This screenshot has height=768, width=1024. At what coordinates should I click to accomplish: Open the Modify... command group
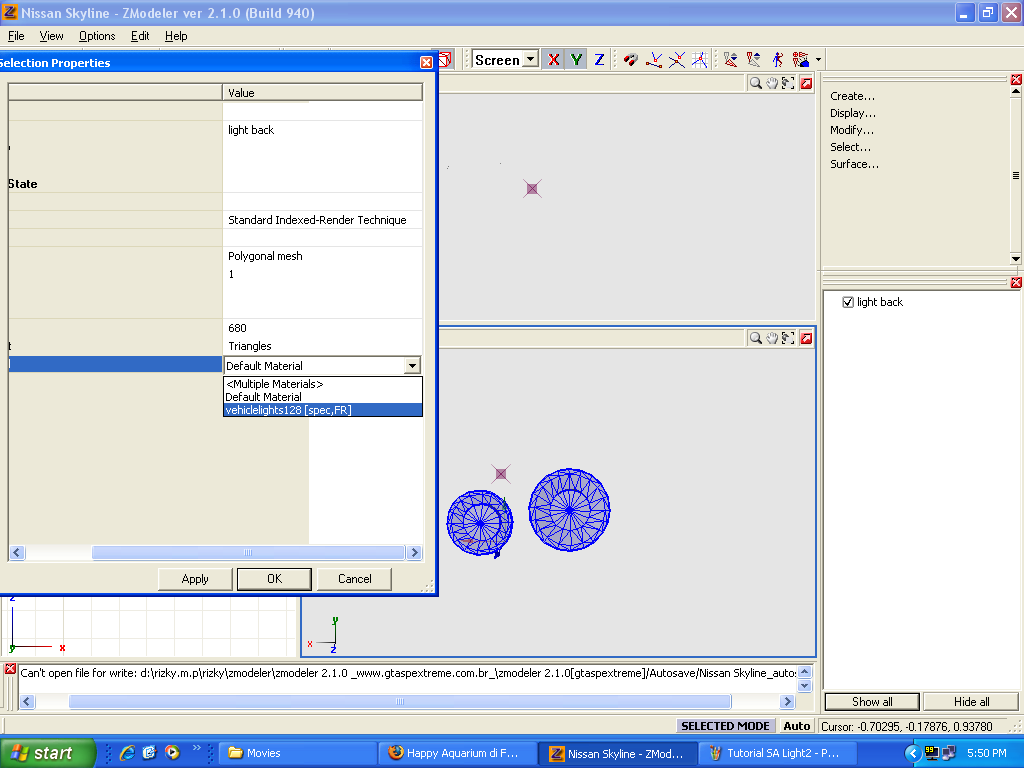(x=852, y=130)
